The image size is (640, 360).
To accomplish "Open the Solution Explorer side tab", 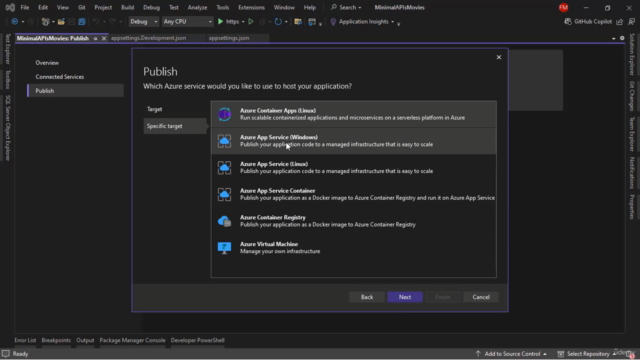I will (632, 54).
